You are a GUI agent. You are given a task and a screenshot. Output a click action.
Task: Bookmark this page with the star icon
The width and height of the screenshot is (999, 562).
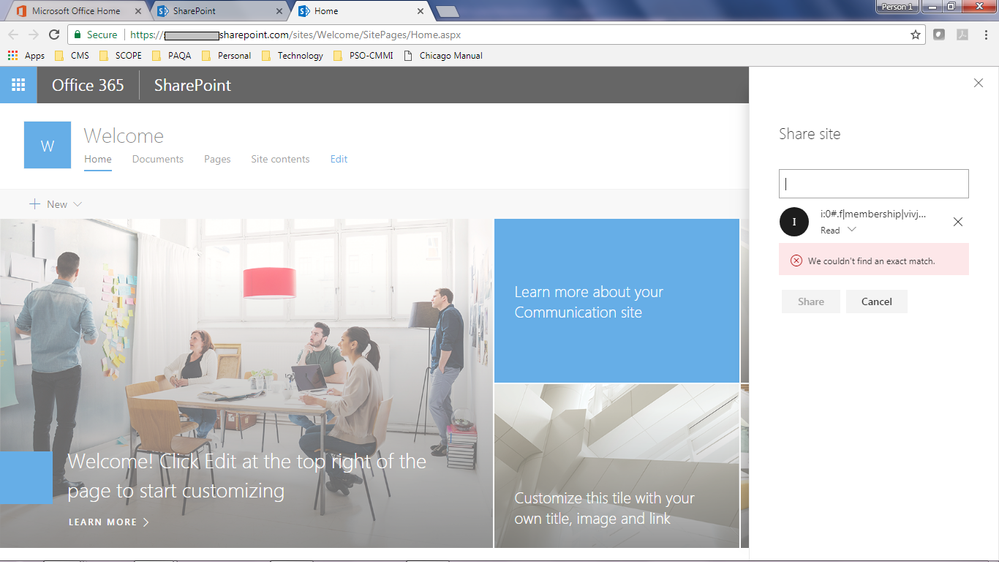[916, 34]
